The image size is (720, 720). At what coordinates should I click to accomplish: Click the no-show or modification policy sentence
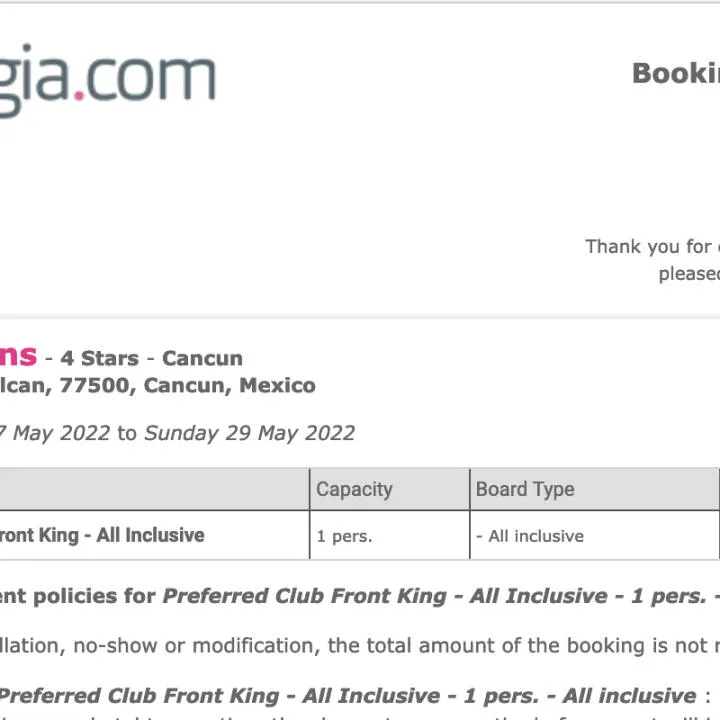click(x=360, y=646)
